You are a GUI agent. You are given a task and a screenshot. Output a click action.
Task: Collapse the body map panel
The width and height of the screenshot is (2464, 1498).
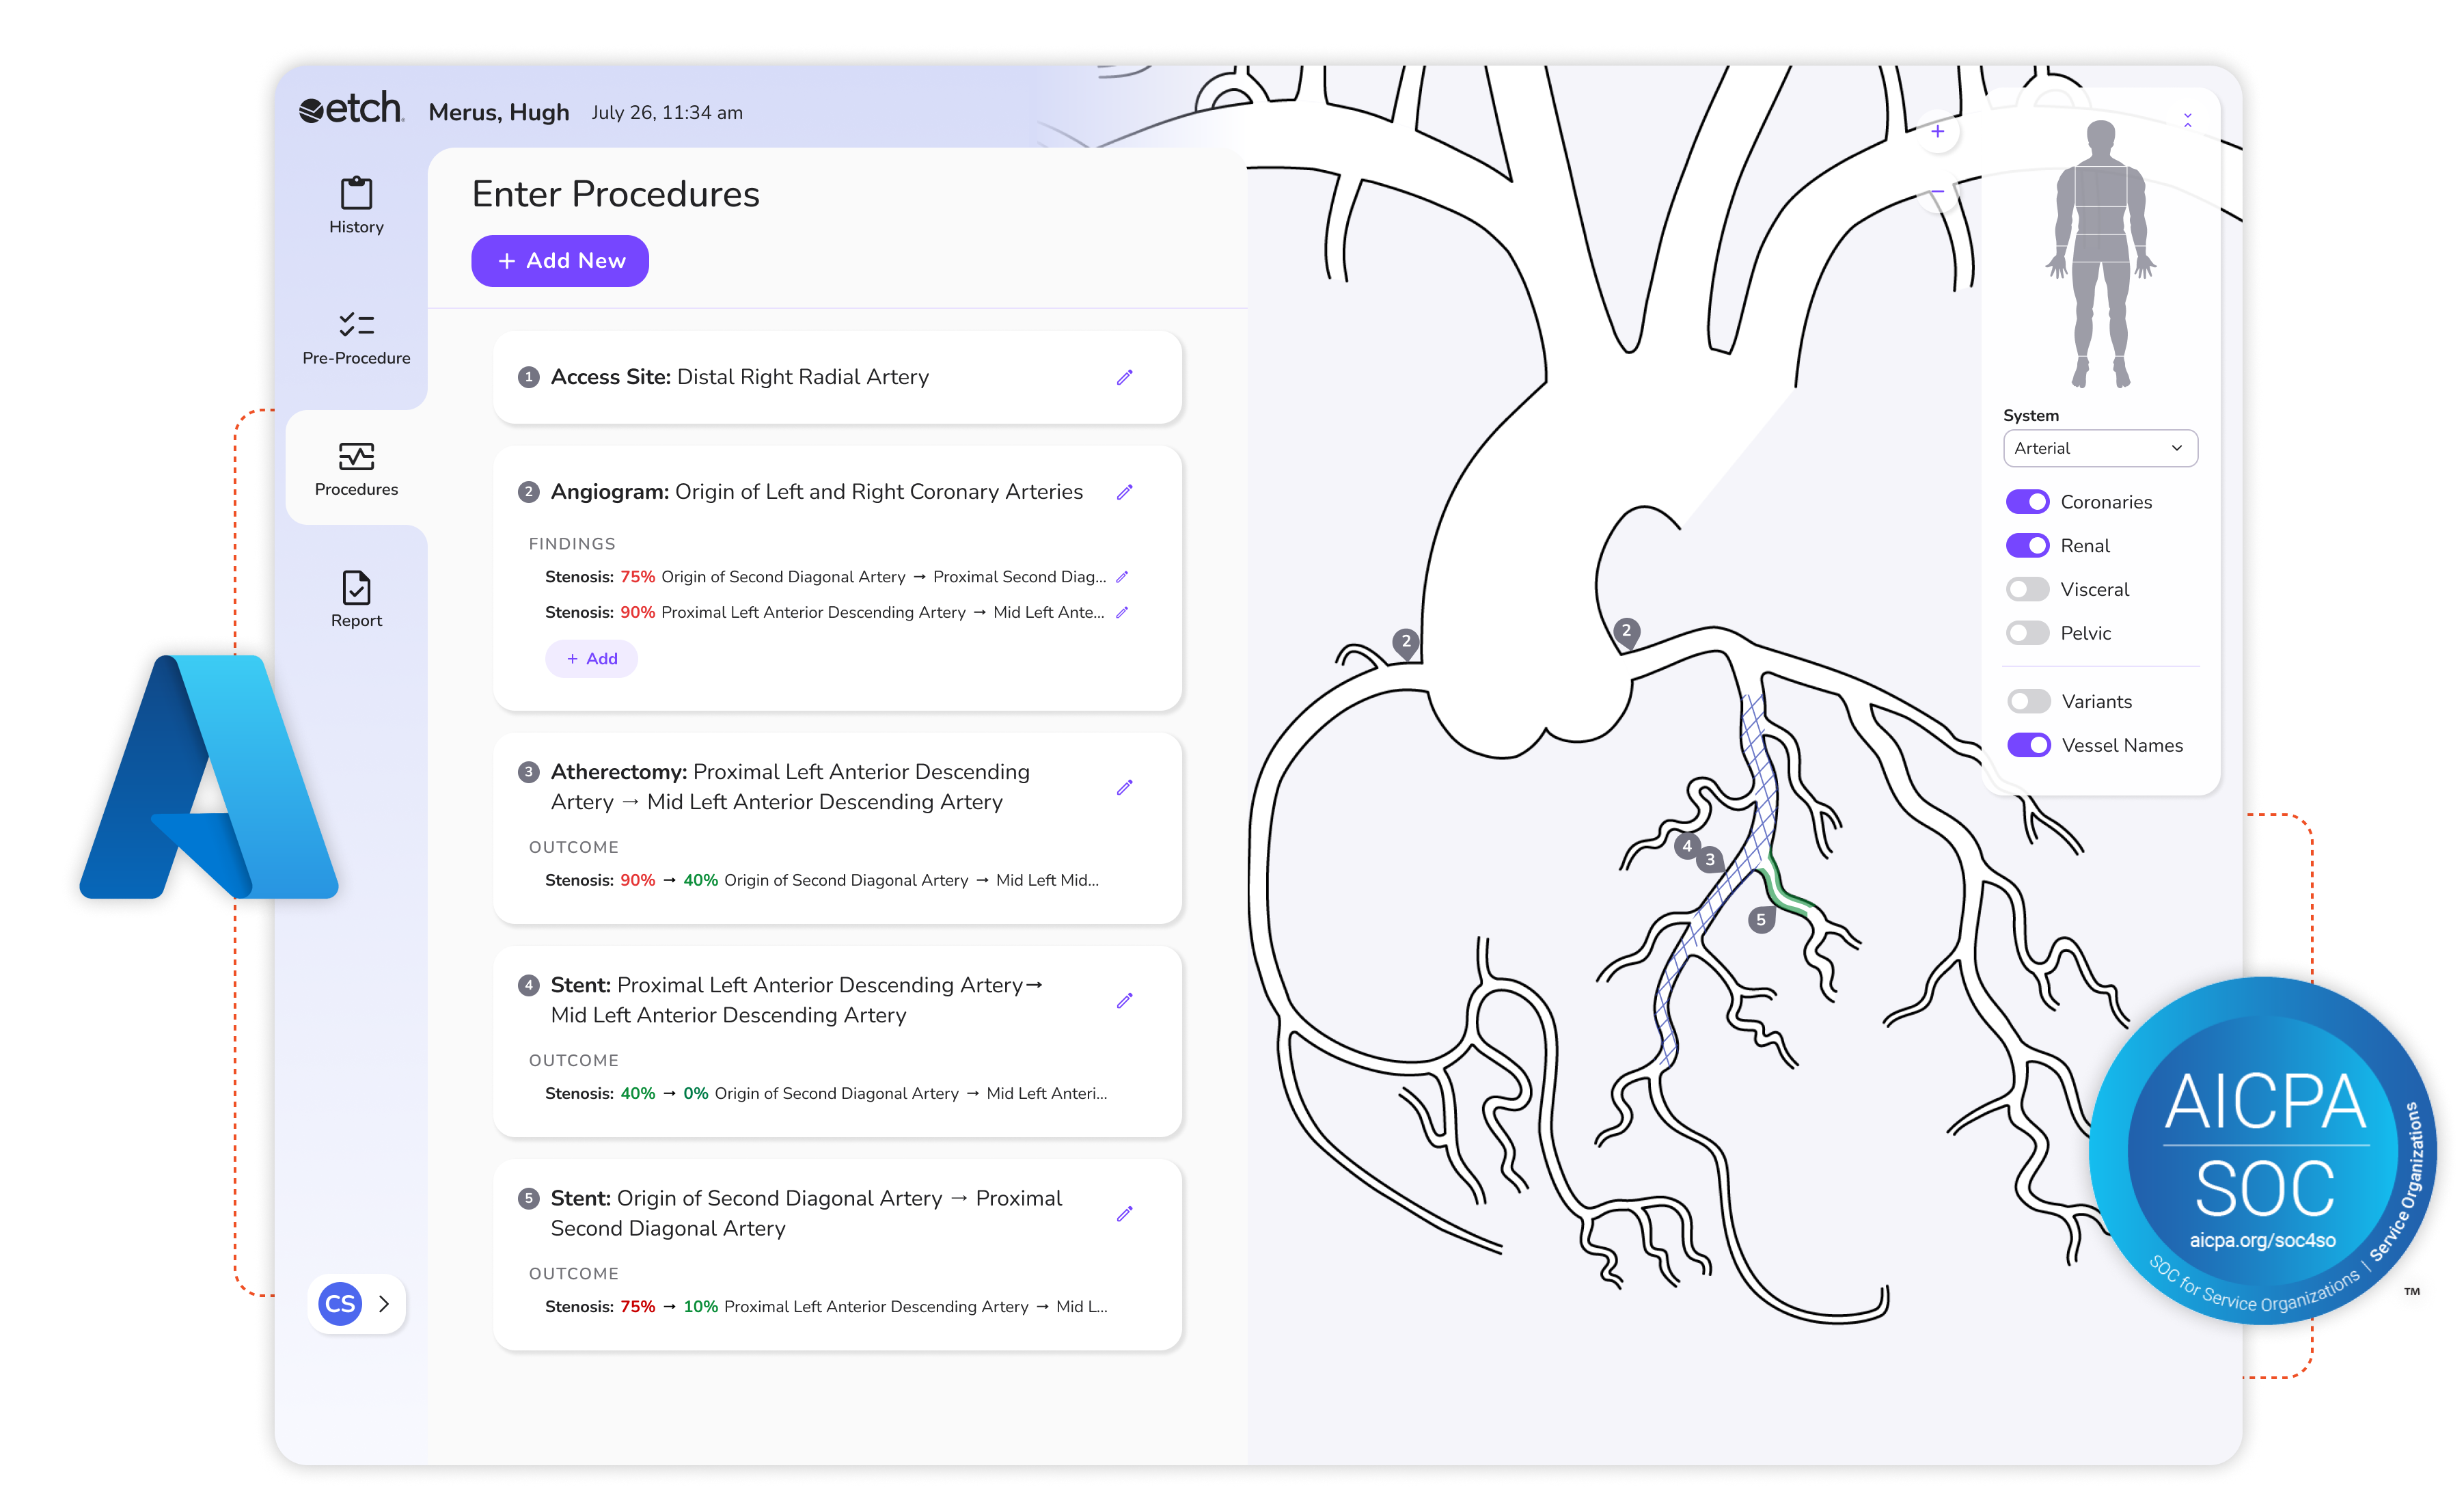click(x=2187, y=120)
